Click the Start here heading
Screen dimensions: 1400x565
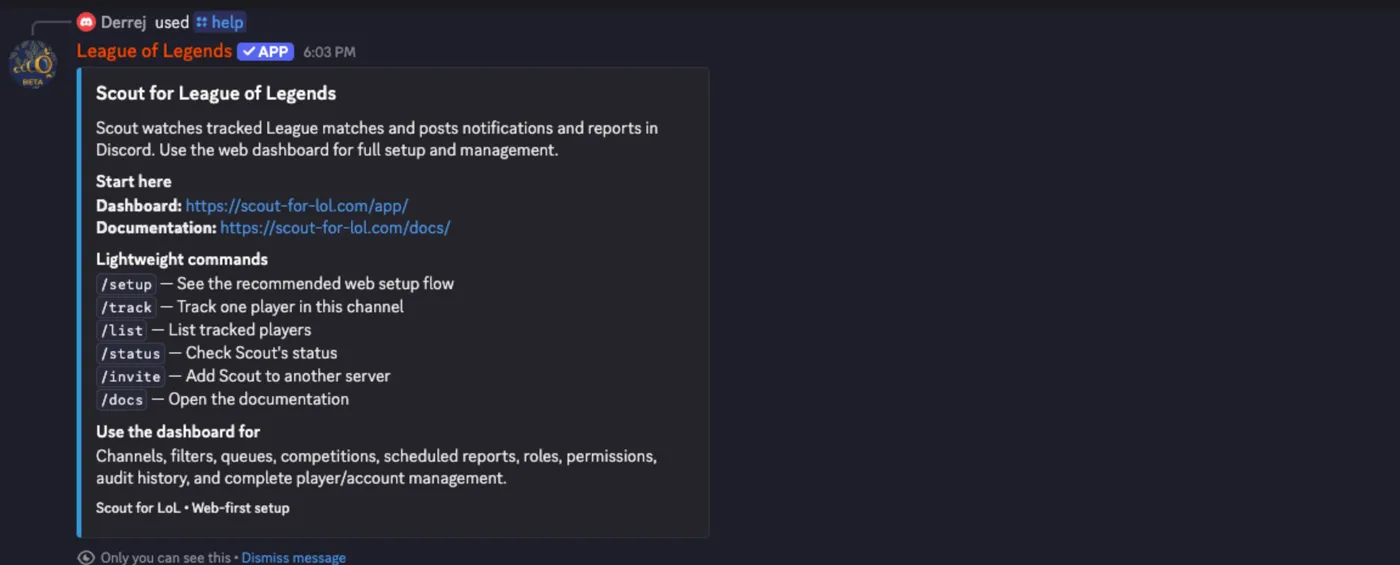[x=133, y=181]
